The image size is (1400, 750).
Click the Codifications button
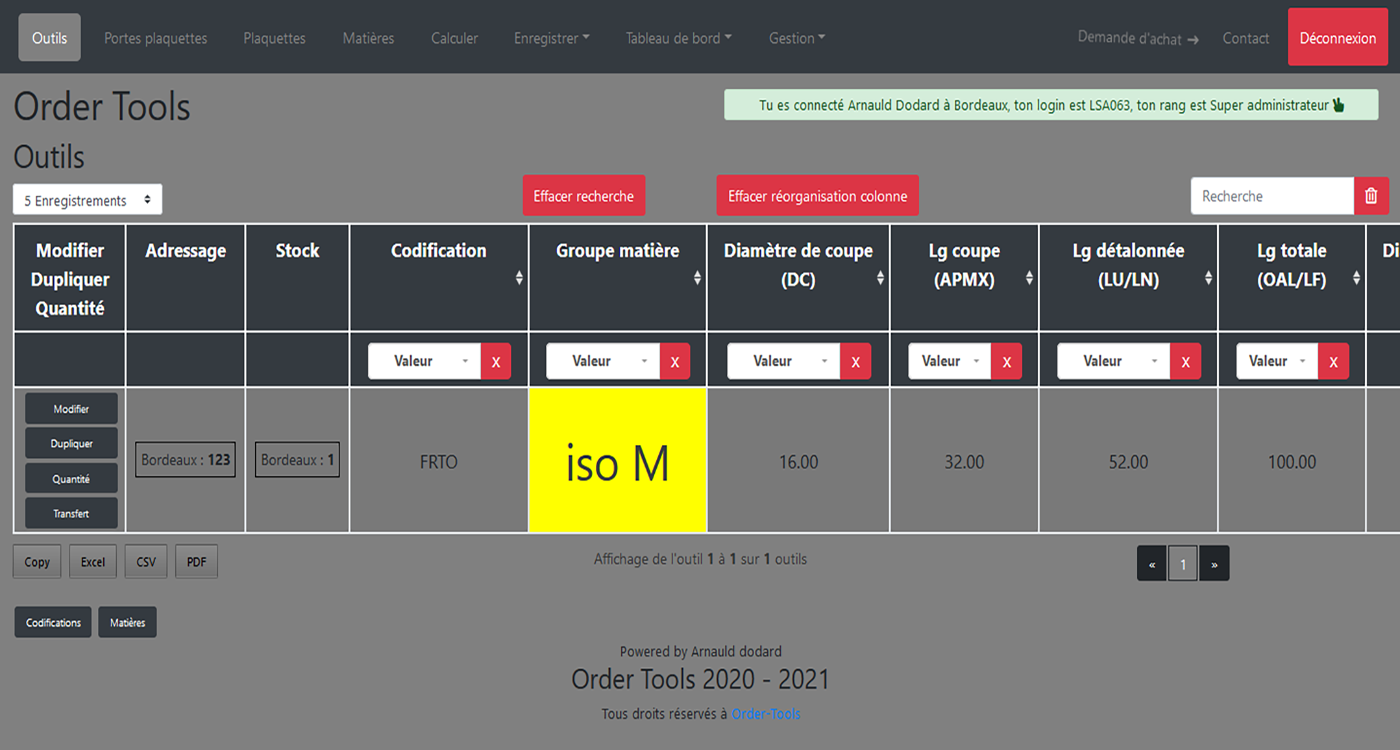click(x=53, y=622)
